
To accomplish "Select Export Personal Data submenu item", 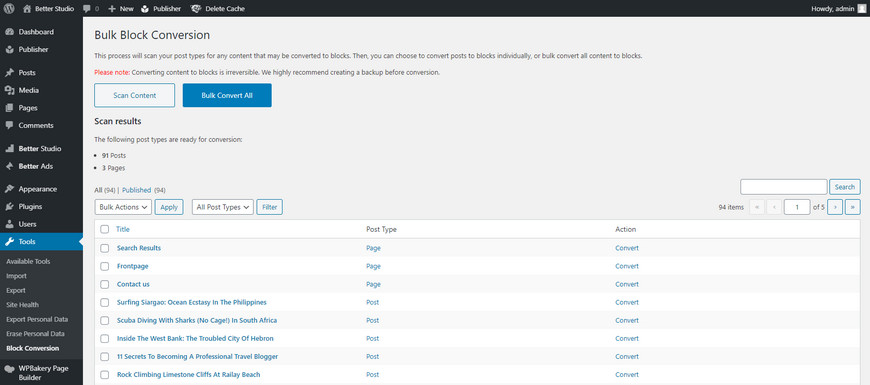I will (x=37, y=319).
